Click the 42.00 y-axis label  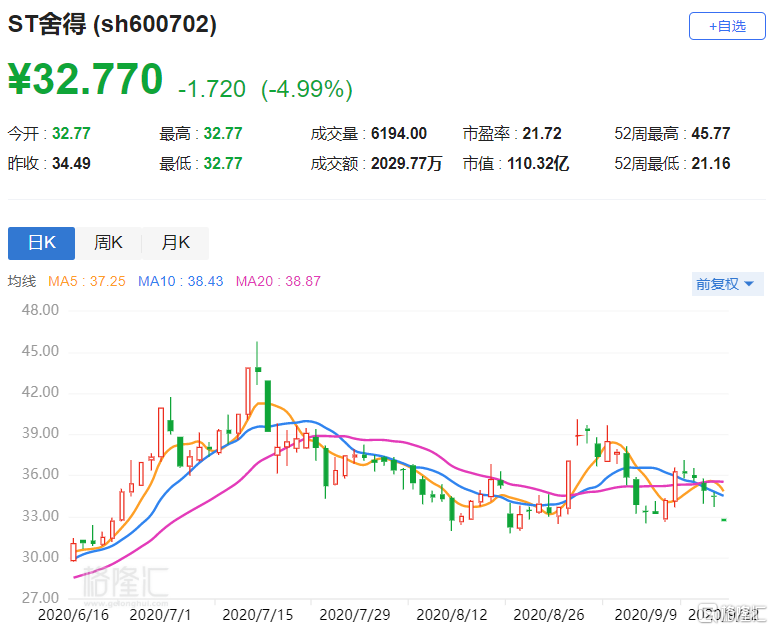[x=40, y=392]
